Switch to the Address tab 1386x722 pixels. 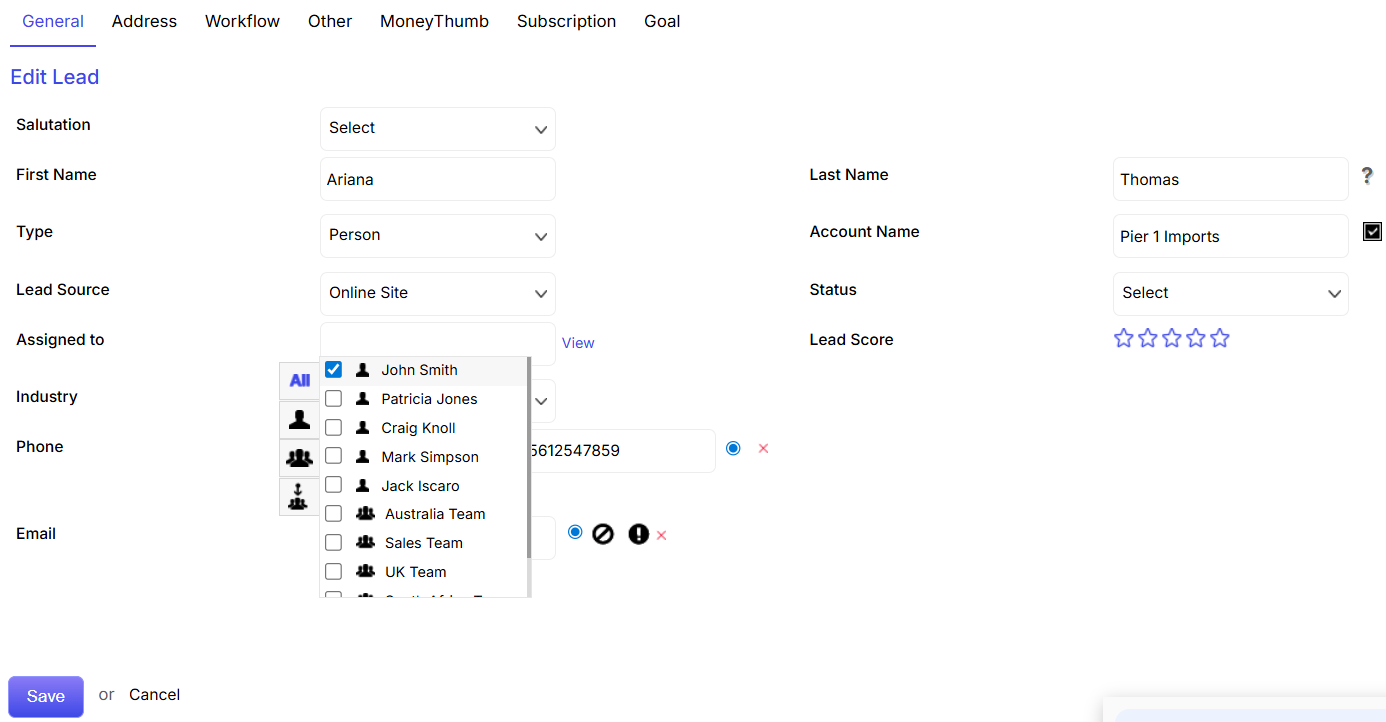point(144,22)
